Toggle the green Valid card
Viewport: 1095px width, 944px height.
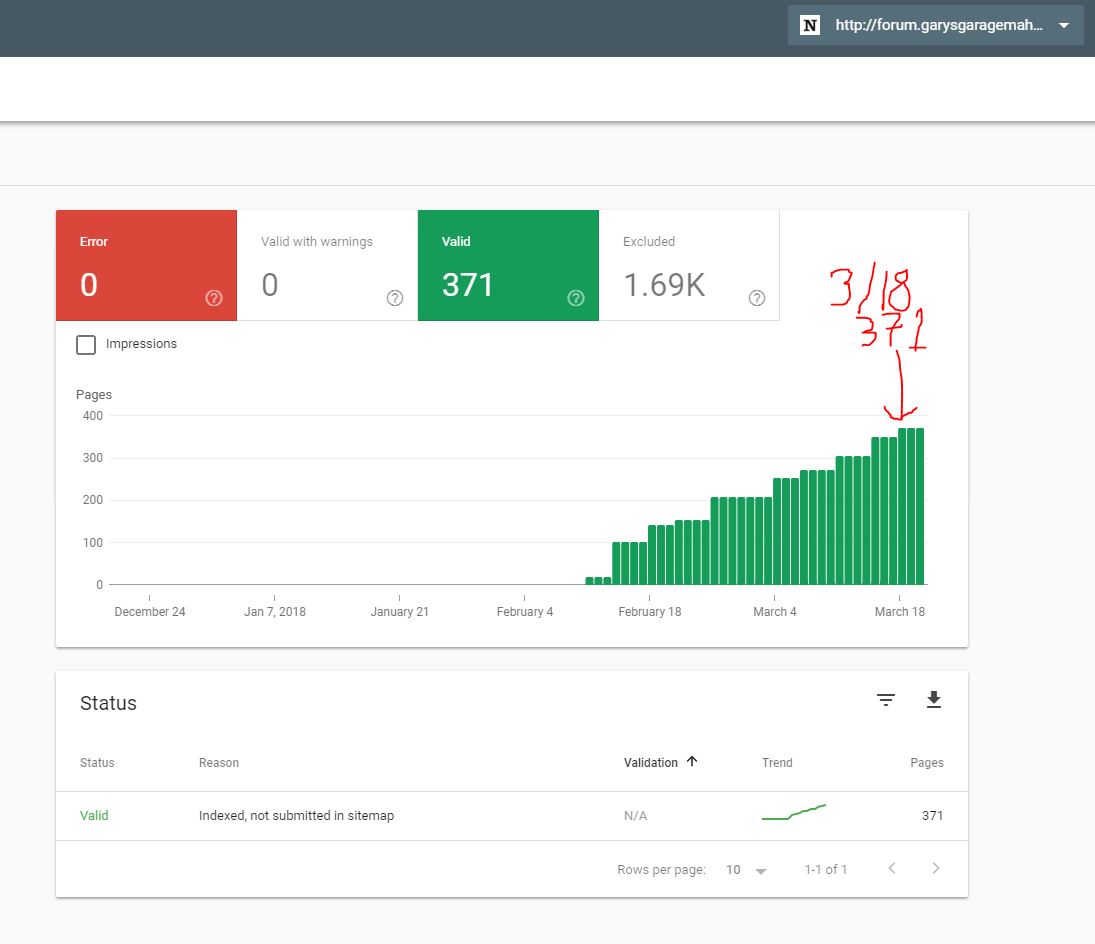[x=508, y=266]
